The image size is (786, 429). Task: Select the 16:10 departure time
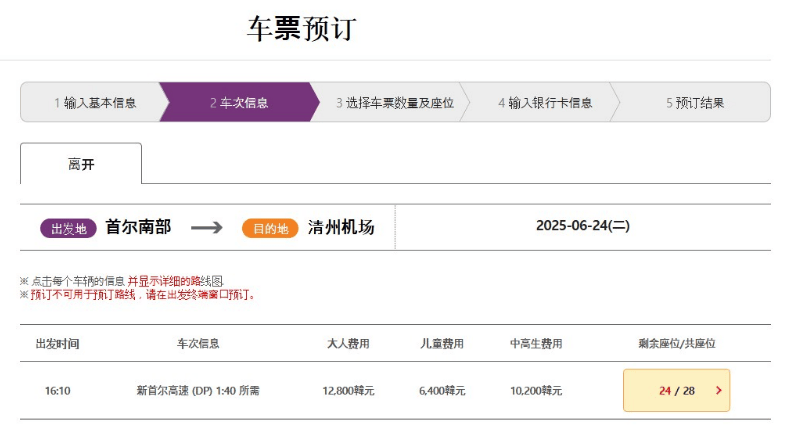point(58,390)
